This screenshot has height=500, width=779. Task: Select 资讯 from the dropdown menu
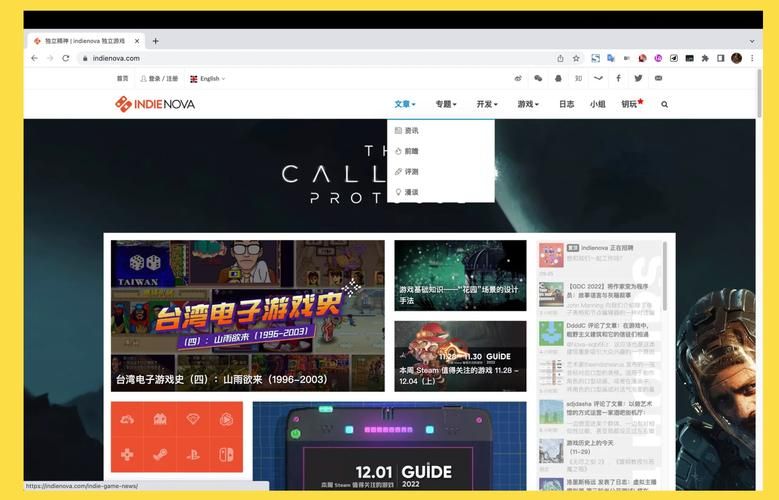(x=441, y=130)
